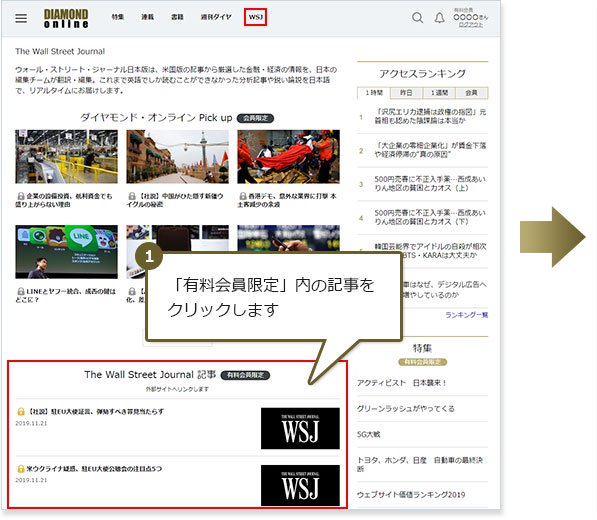Open the notification bell icon

point(439,18)
